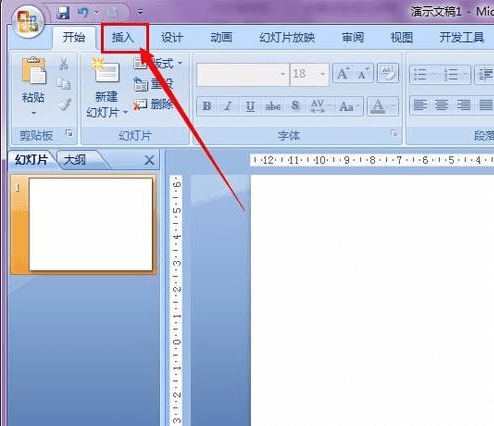The width and height of the screenshot is (494, 426).
Task: Apply the font color A button
Action: (x=378, y=106)
